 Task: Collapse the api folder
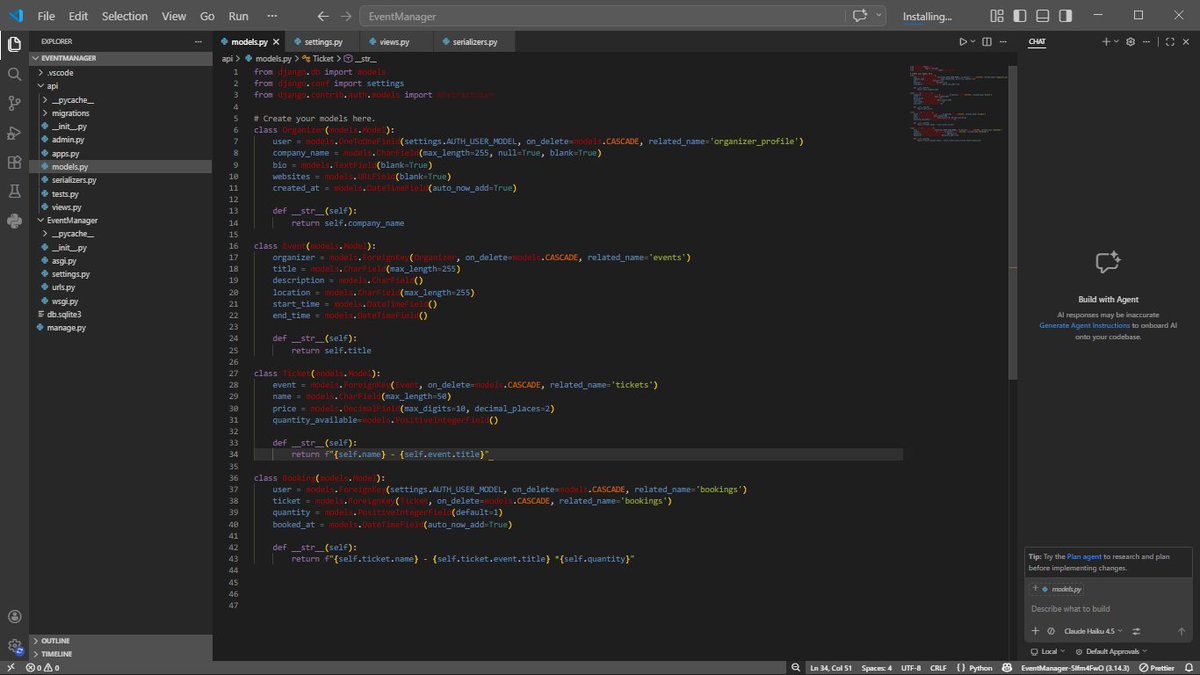tap(120, 86)
